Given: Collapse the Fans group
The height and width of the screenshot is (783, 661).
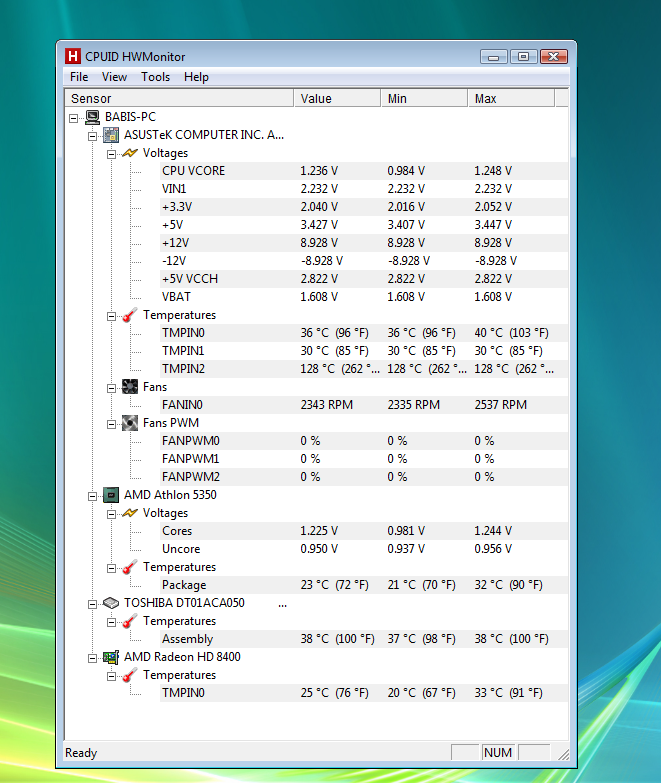Looking at the screenshot, I should 111,389.
